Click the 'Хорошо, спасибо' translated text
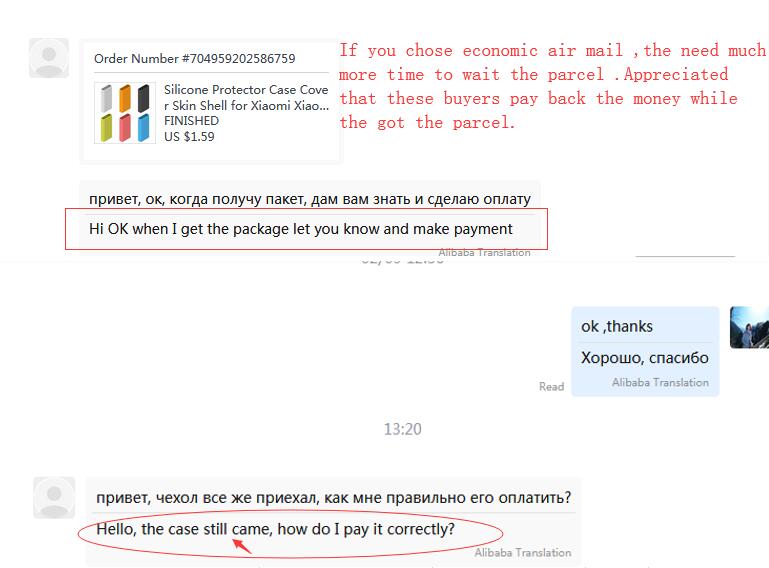Image resolution: width=769 pixels, height=568 pixels. click(x=644, y=358)
